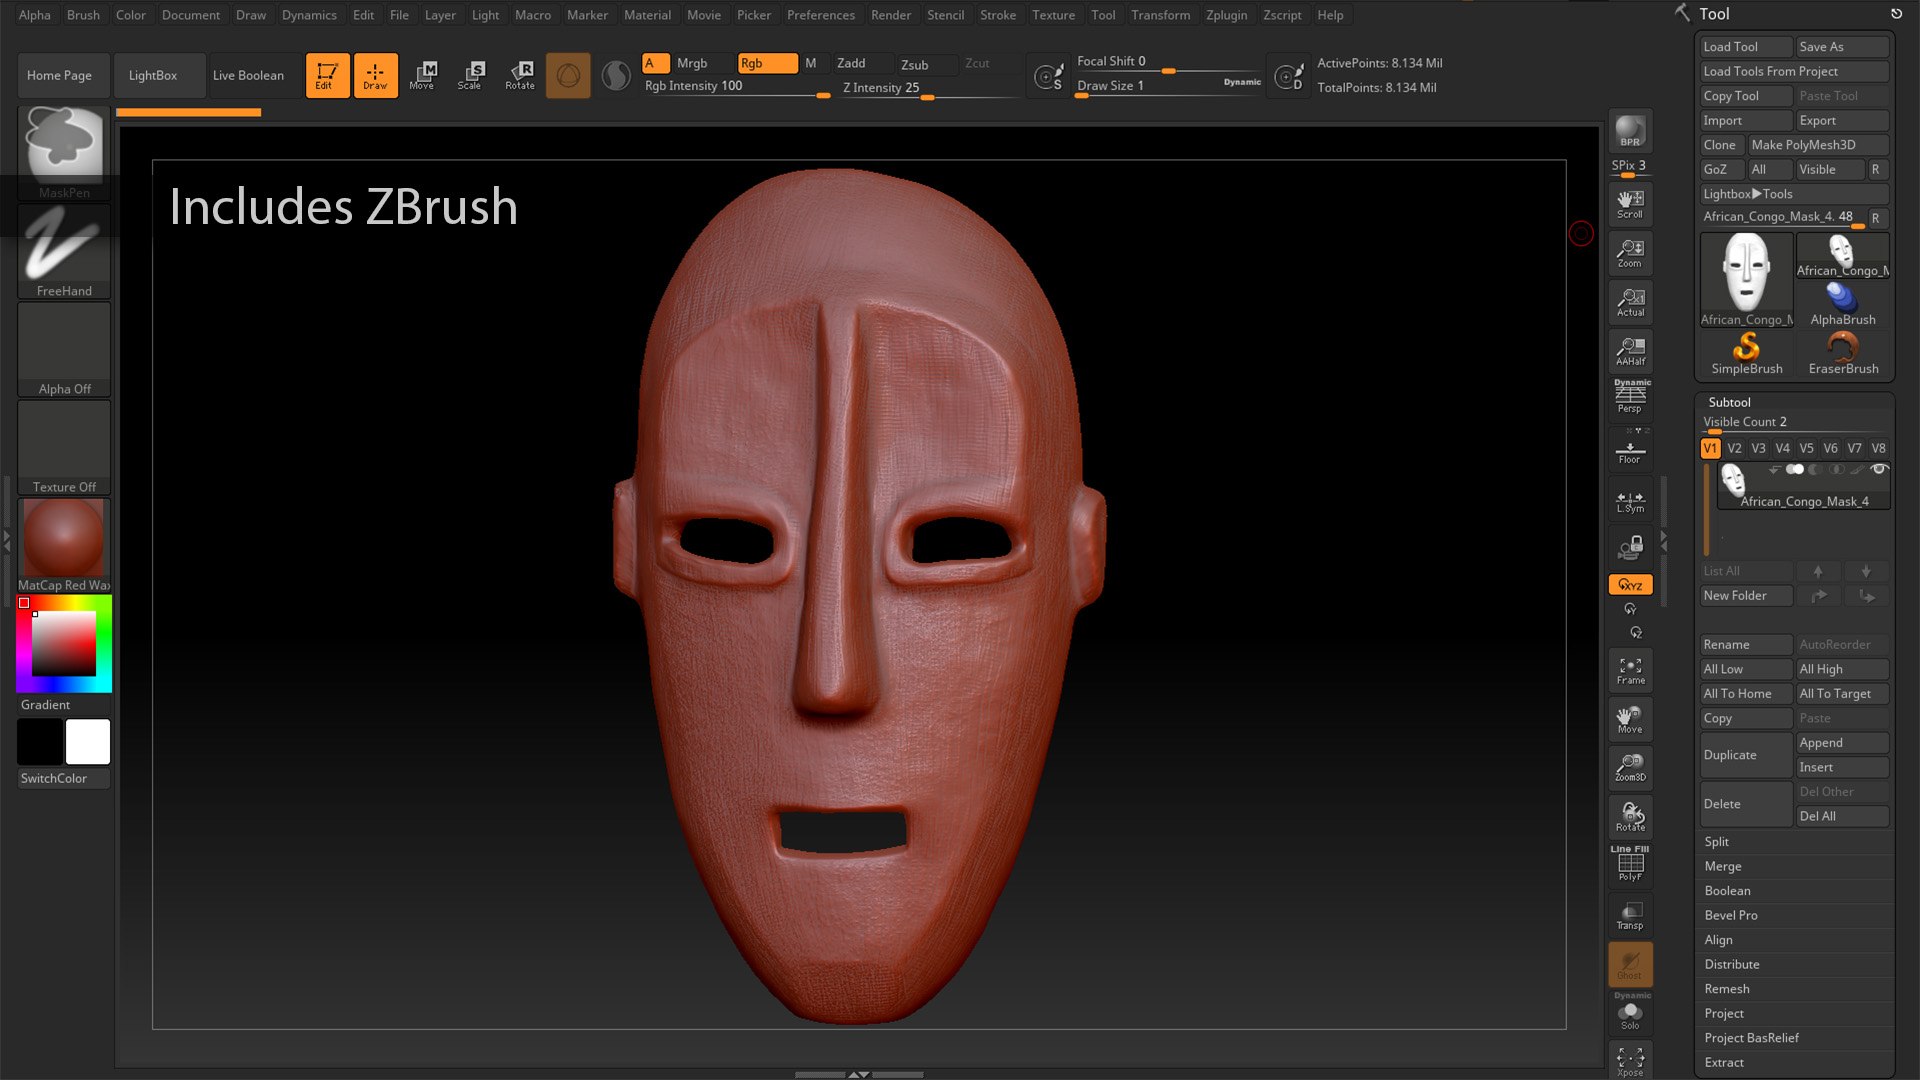Toggle XYZ rotation mode
Screen dimensions: 1920x1080
point(1630,585)
